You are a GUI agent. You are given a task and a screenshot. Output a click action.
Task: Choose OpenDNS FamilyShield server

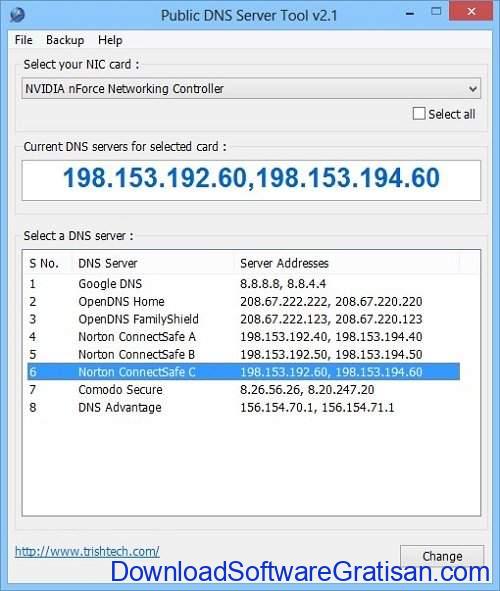tap(243, 319)
